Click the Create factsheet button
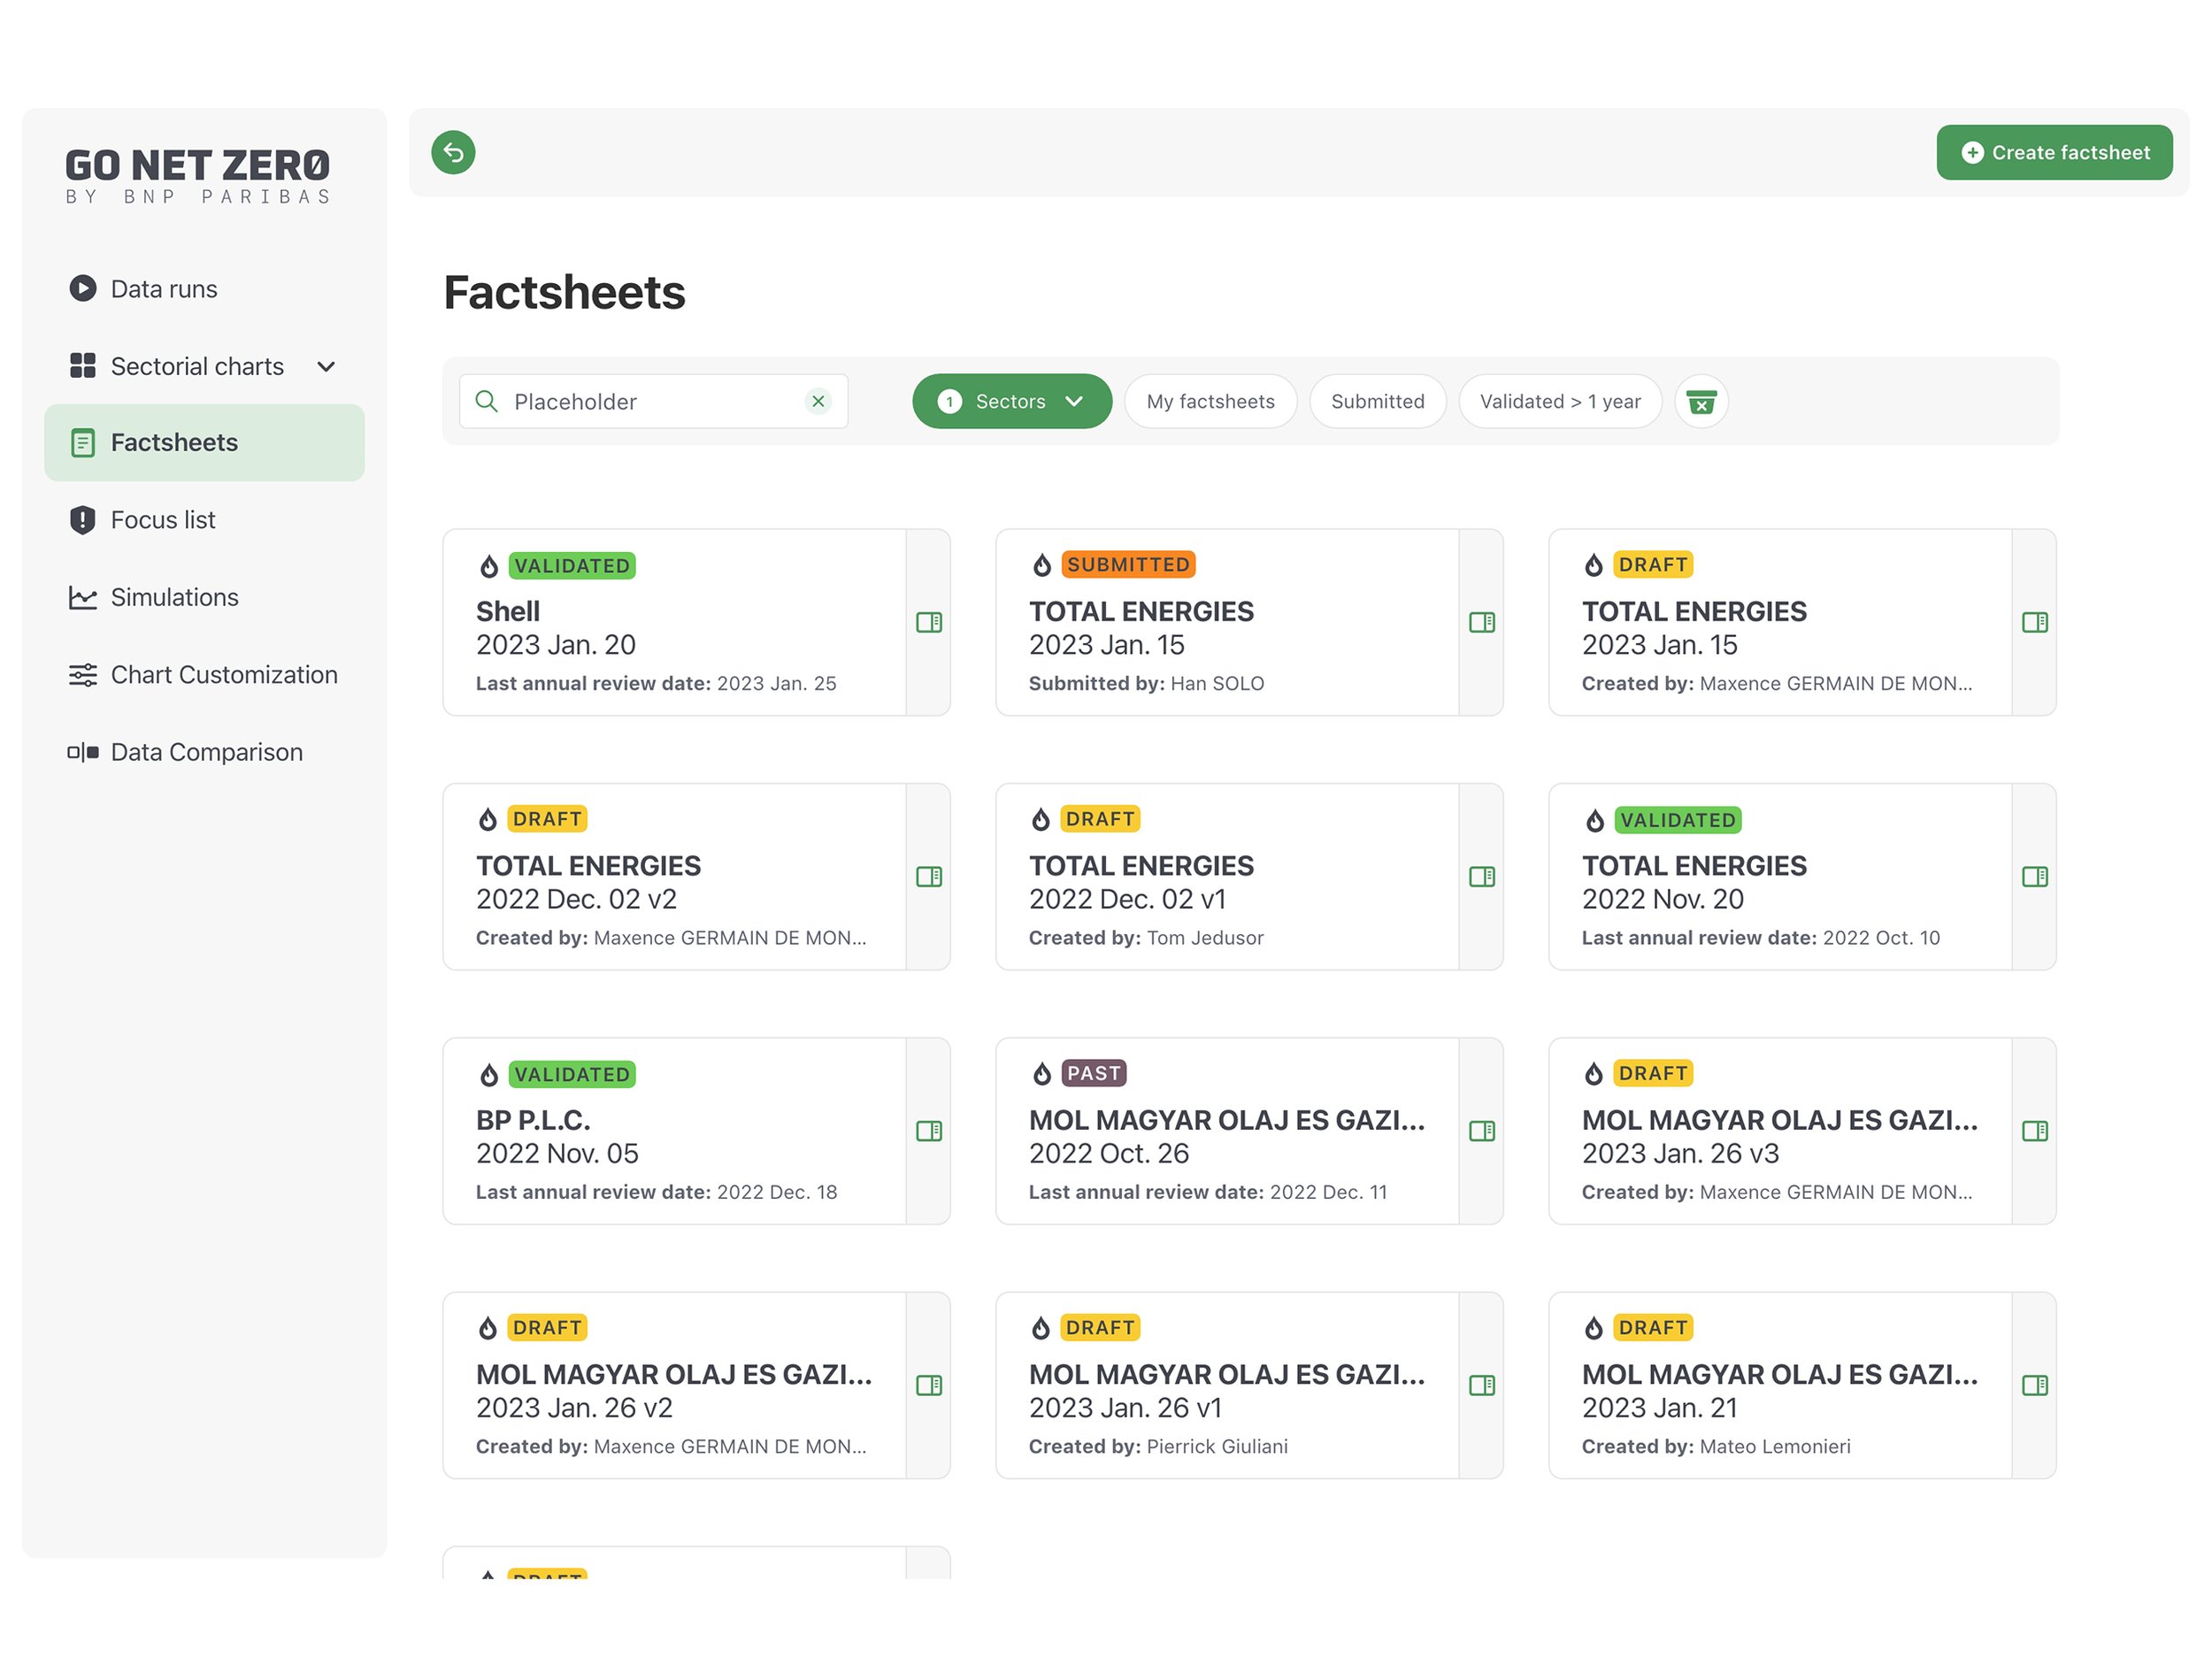 2054,152
